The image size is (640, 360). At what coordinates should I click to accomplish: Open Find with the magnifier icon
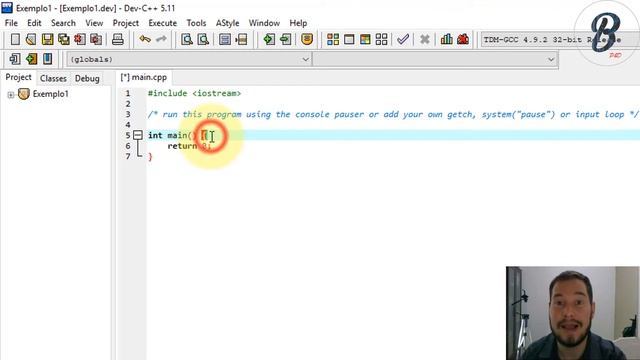(x=187, y=39)
